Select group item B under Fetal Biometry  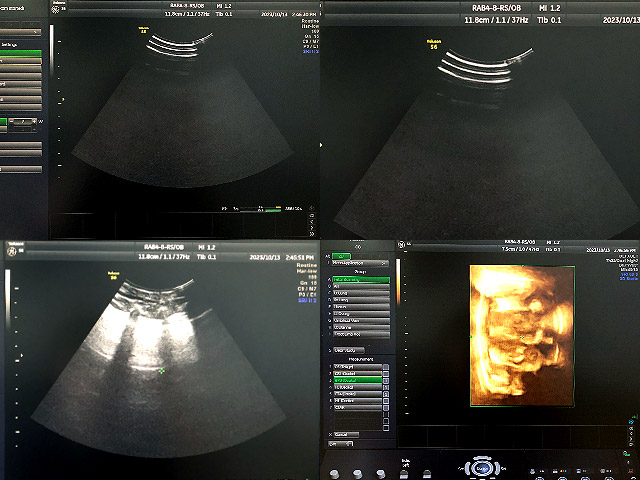(361, 287)
